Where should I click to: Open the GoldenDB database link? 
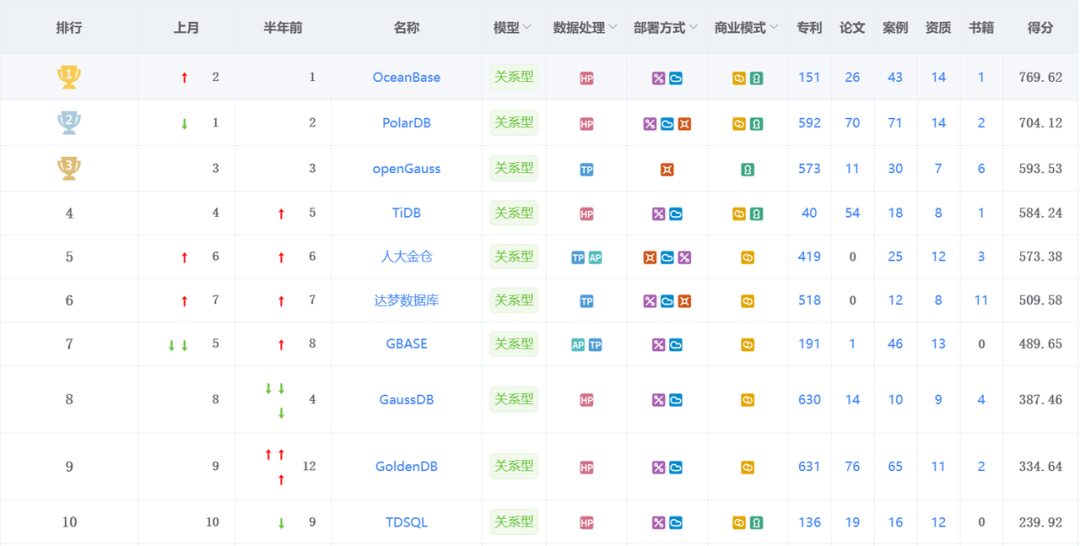click(406, 466)
